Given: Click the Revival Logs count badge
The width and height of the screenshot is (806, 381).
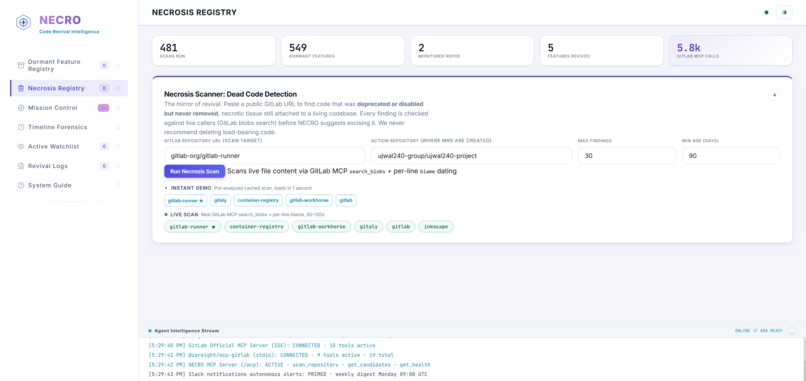Looking at the screenshot, I should [104, 166].
